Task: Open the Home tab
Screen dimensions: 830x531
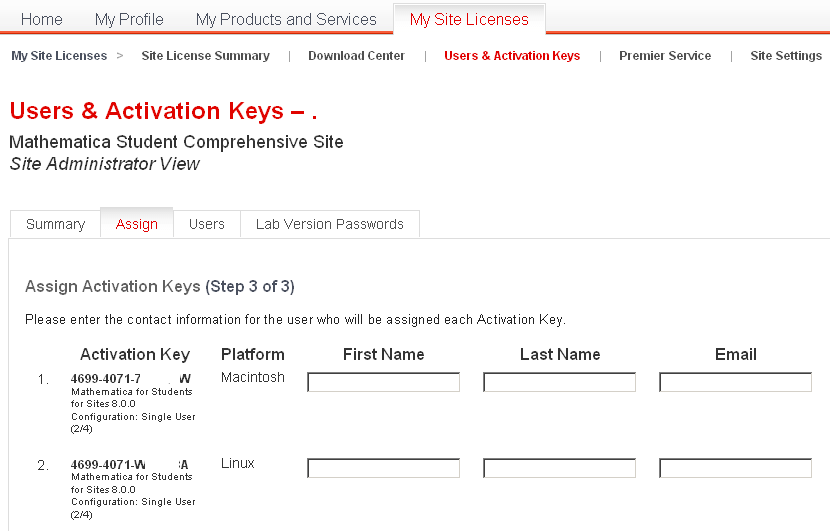Action: tap(41, 20)
